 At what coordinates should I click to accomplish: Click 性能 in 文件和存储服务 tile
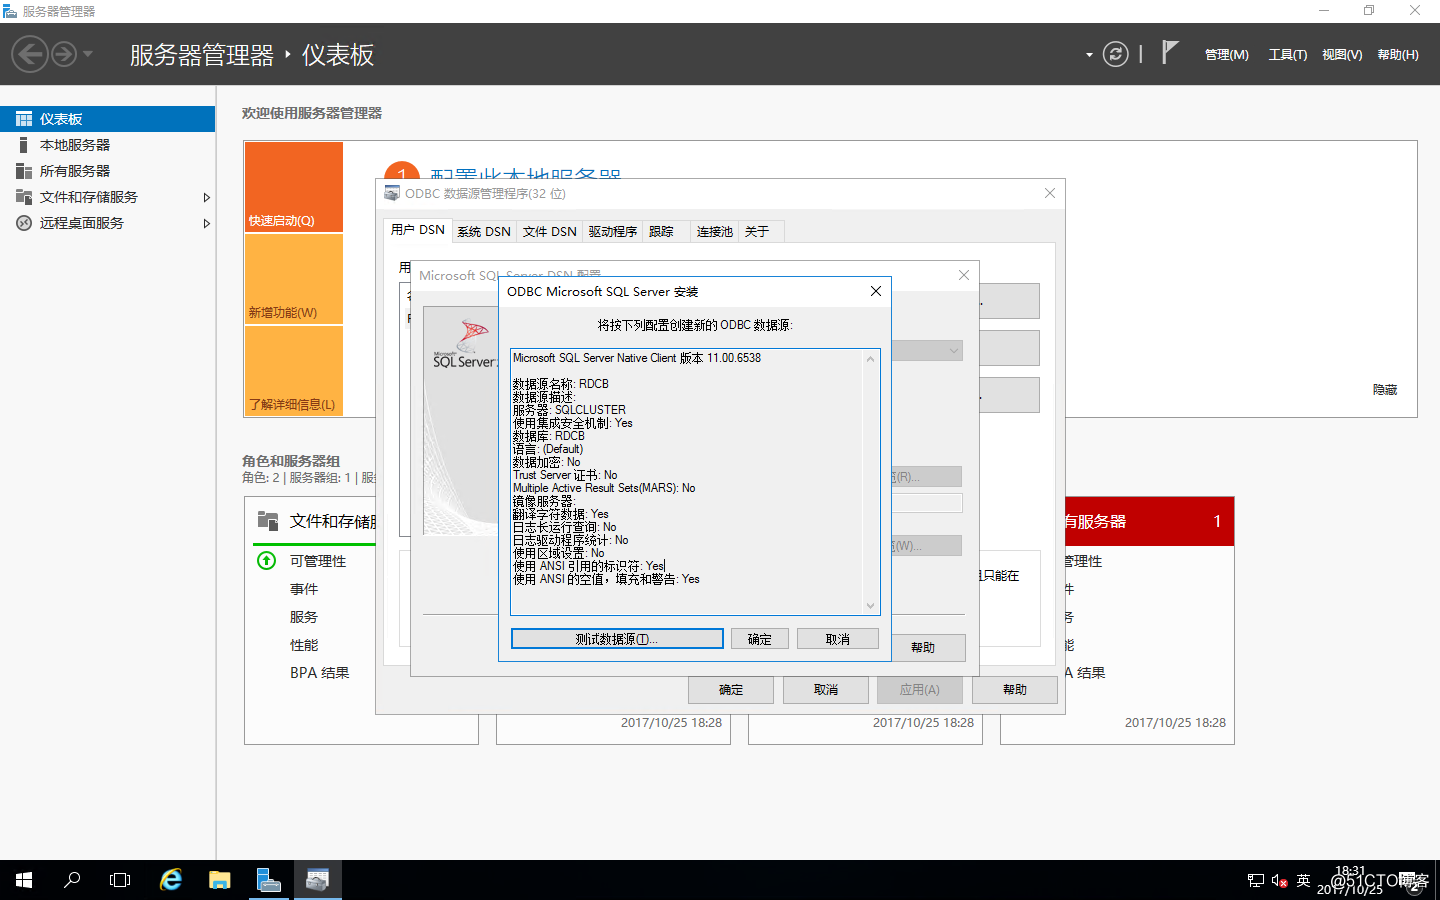click(304, 645)
